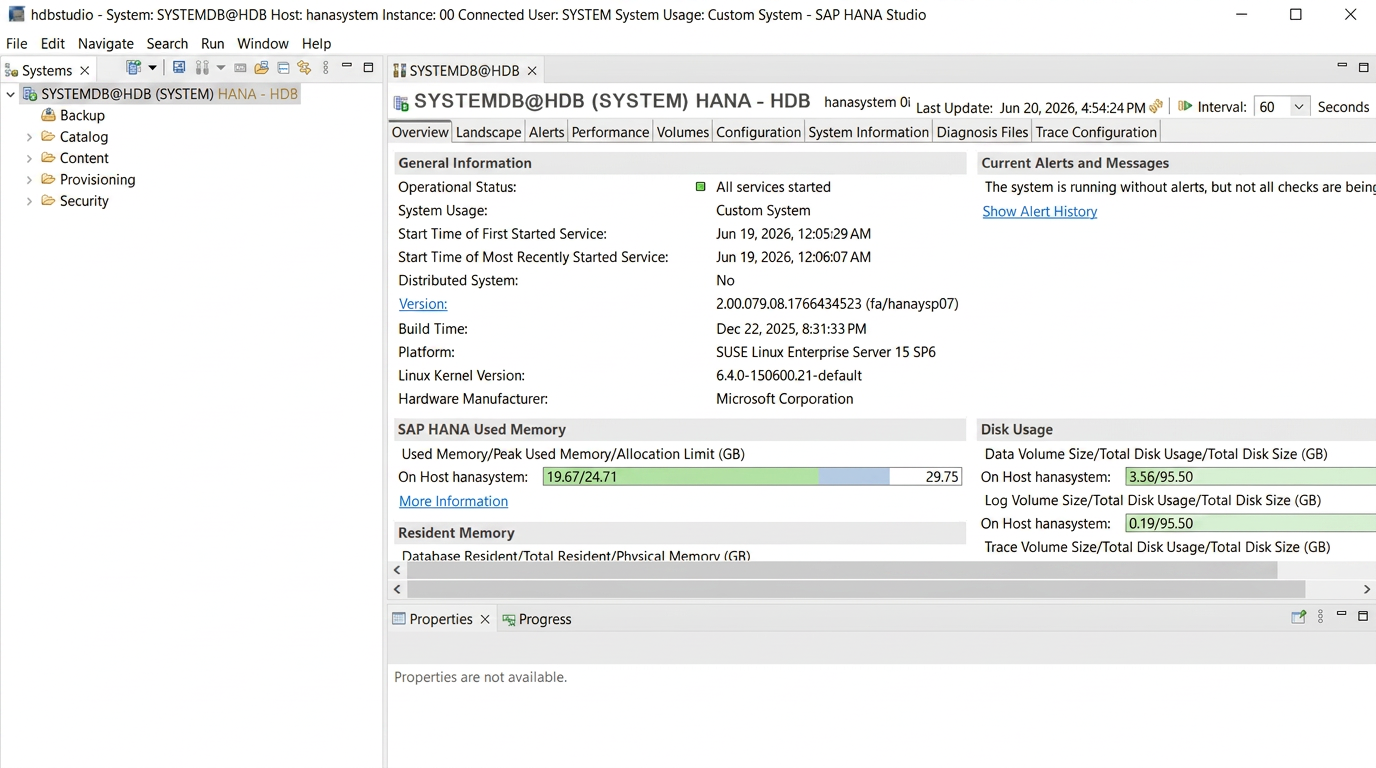Open the Navigate menu
Screen dimensions: 1376x768
(x=106, y=43)
